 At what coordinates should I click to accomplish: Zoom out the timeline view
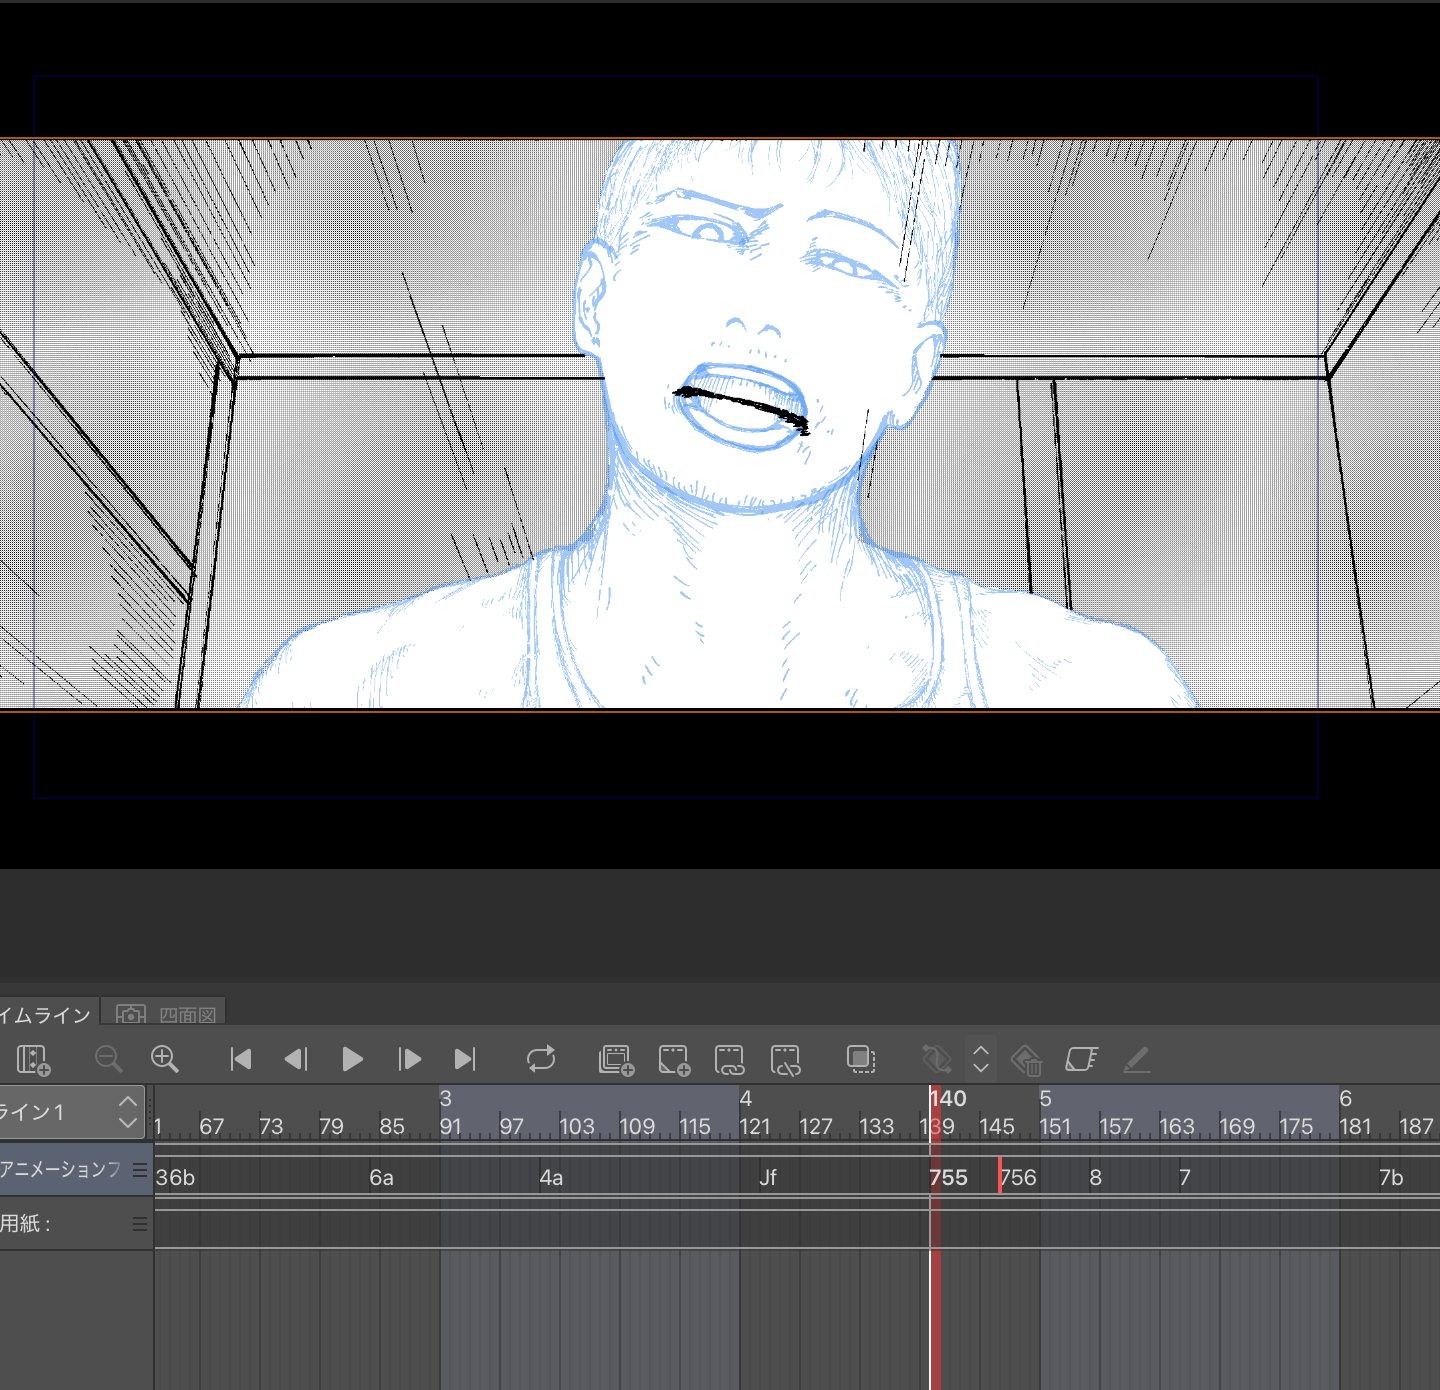point(108,1060)
